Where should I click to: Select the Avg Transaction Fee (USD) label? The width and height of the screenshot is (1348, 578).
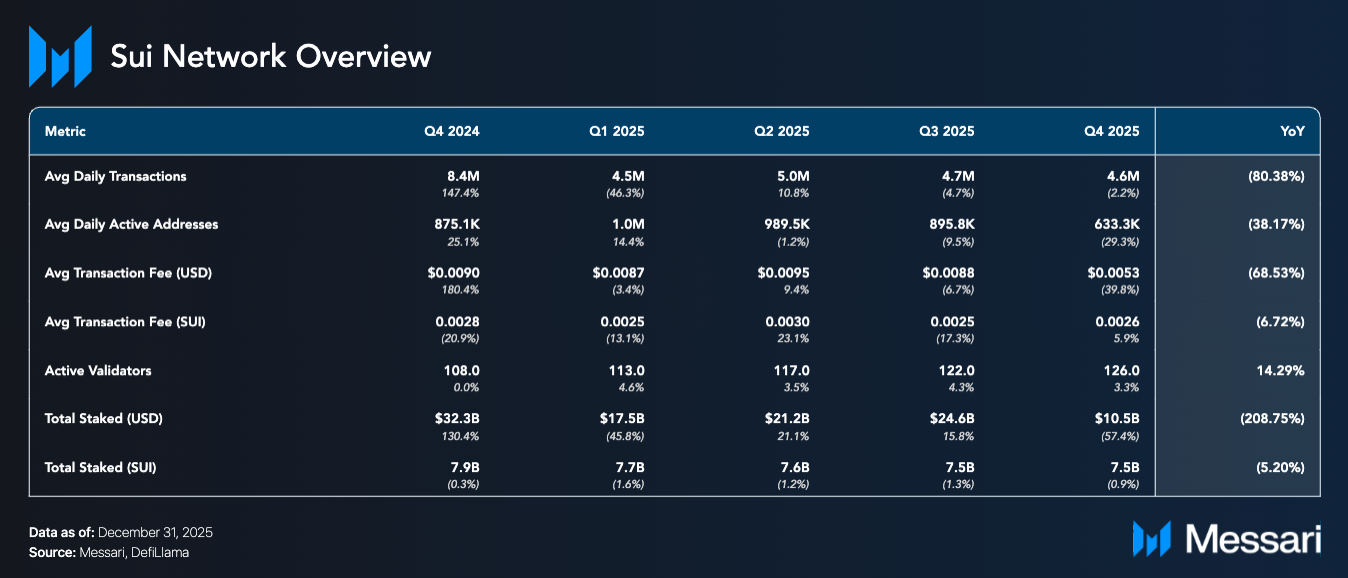(x=128, y=273)
